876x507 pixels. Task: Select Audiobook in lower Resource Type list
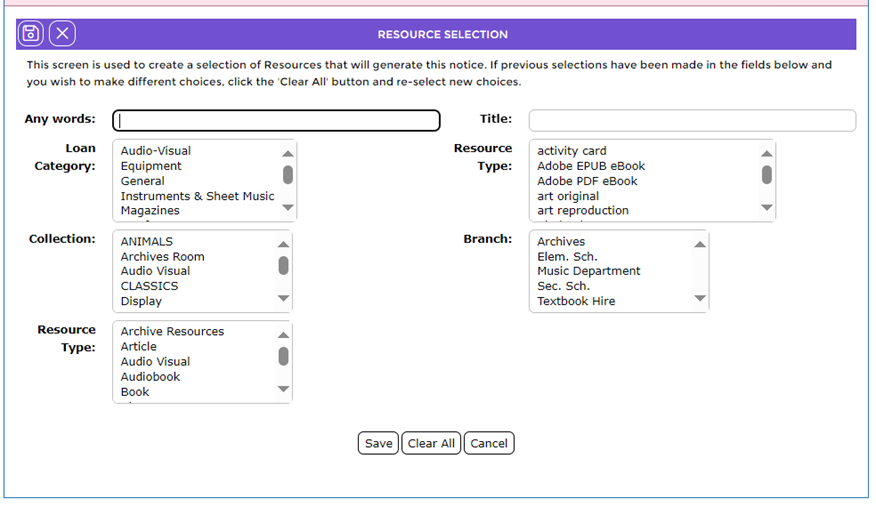150,376
